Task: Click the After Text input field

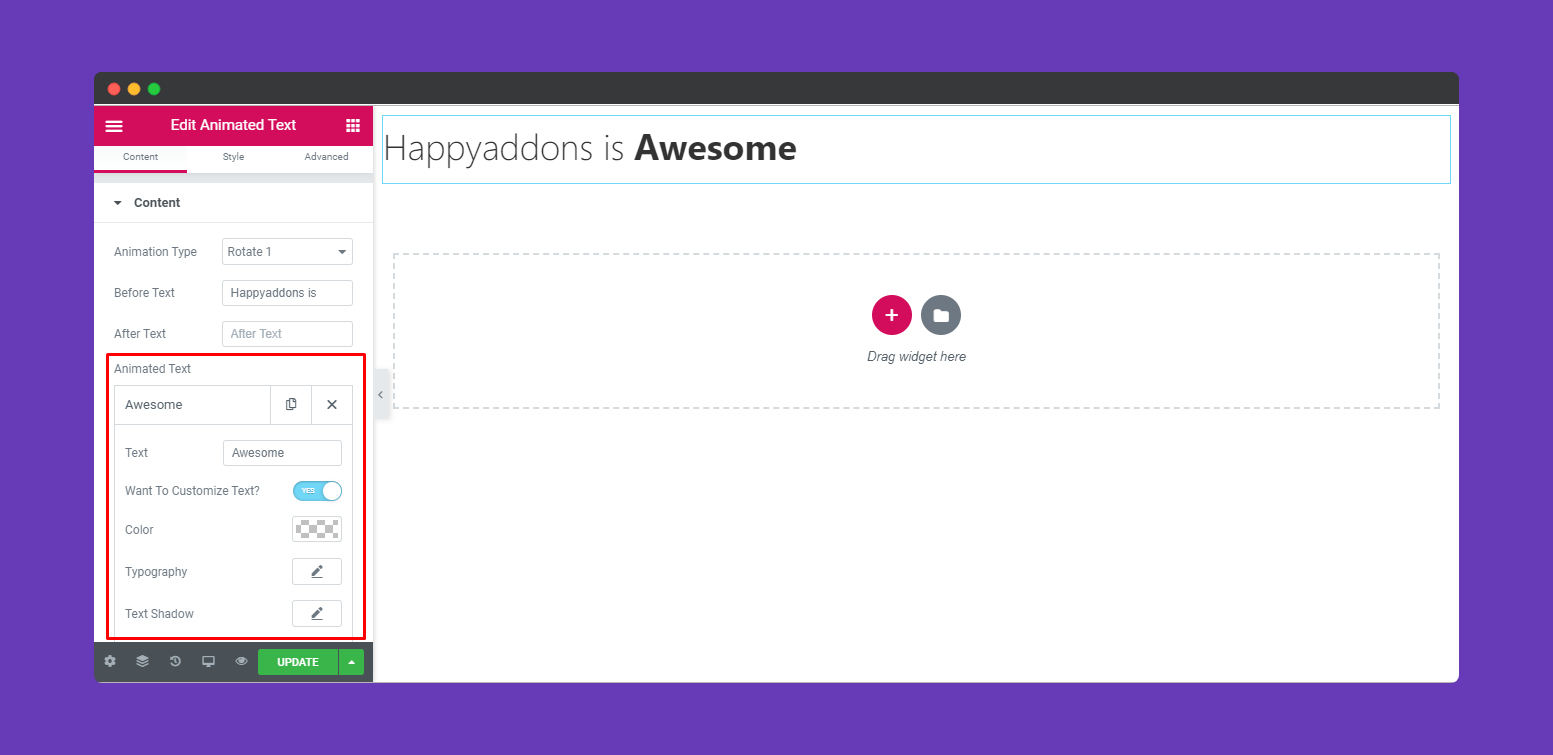Action: tap(287, 334)
